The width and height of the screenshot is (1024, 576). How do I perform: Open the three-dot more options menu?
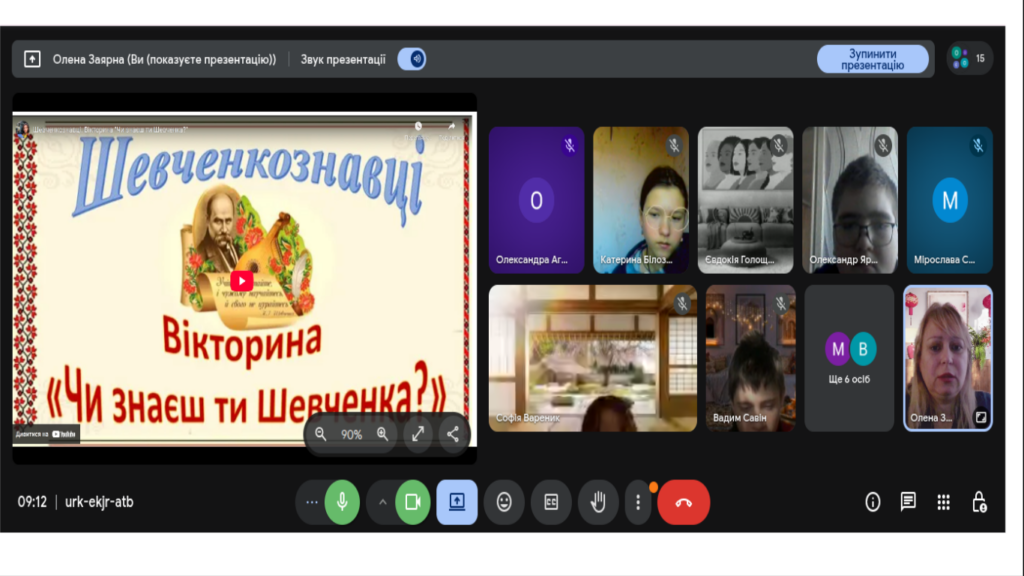[x=638, y=502]
